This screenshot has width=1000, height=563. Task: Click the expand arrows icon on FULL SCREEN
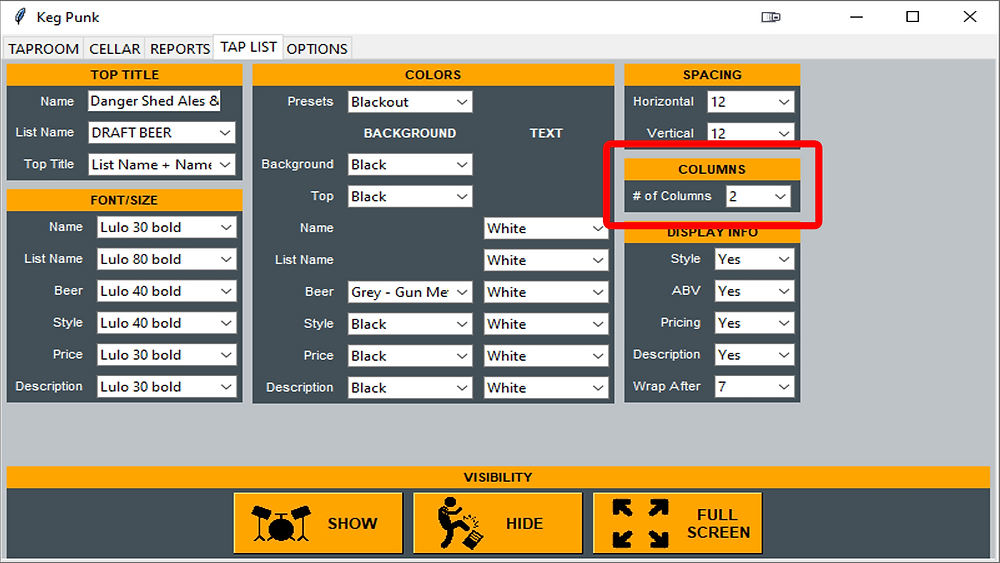click(x=640, y=523)
